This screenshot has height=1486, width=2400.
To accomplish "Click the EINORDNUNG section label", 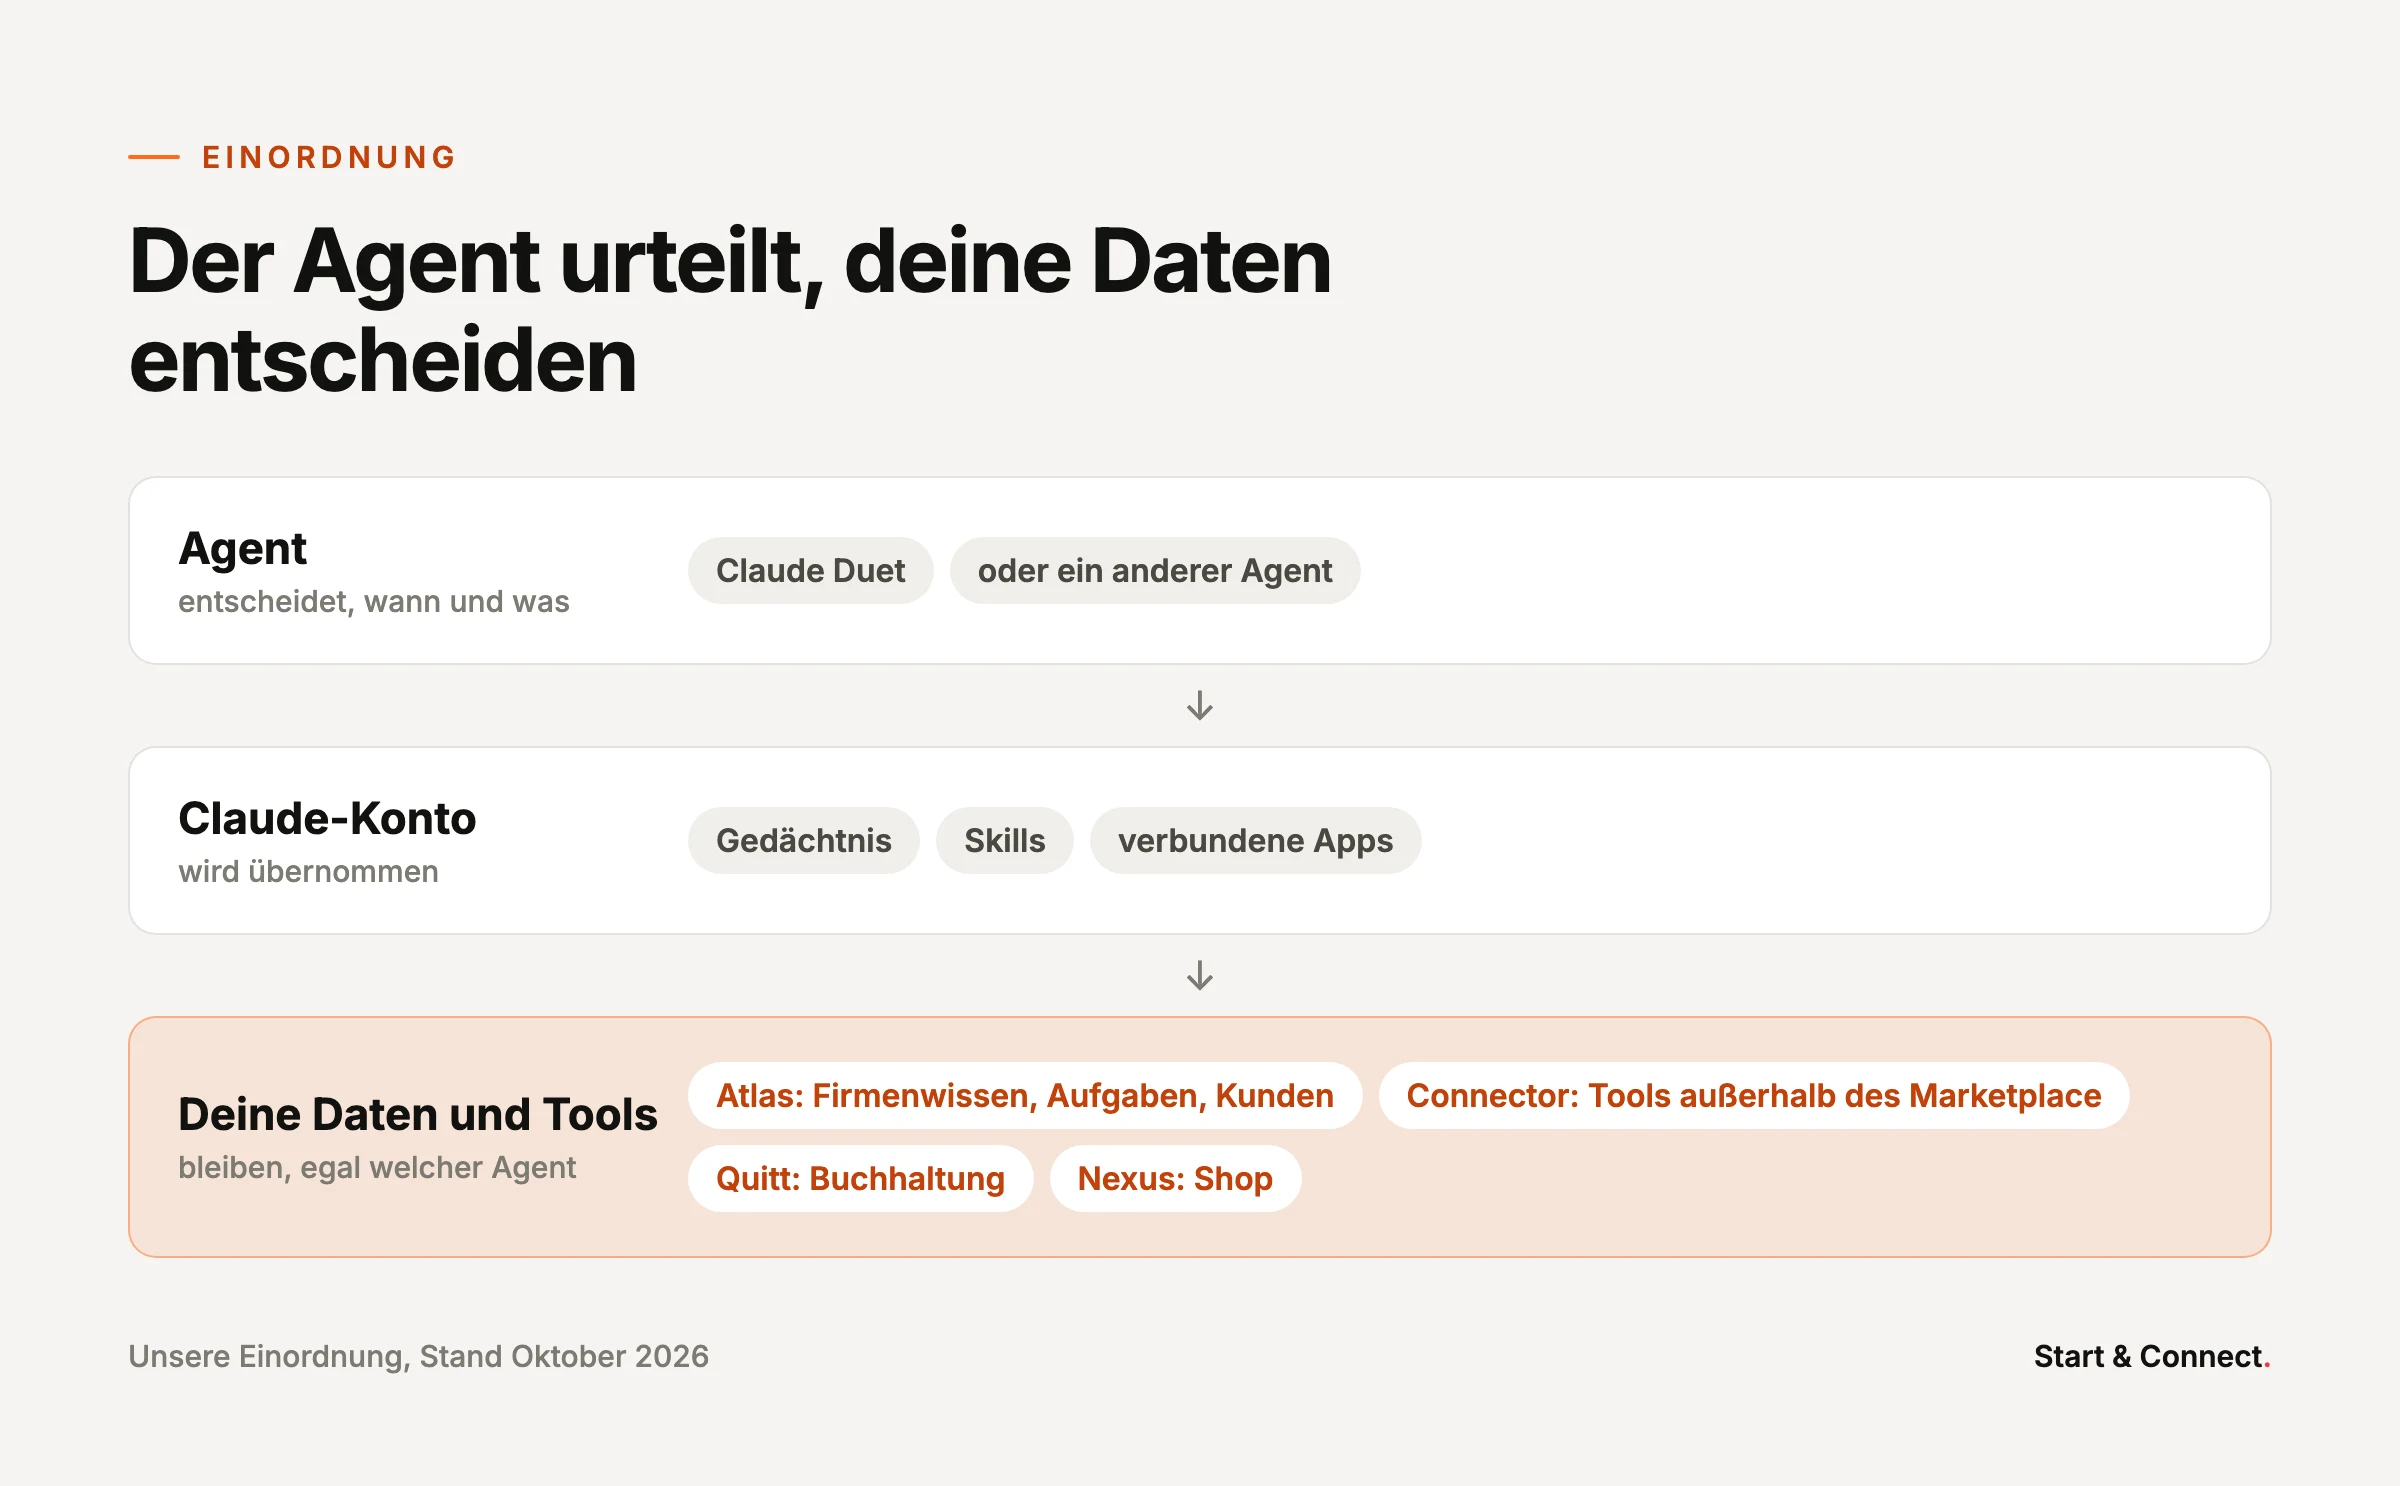I will (329, 157).
